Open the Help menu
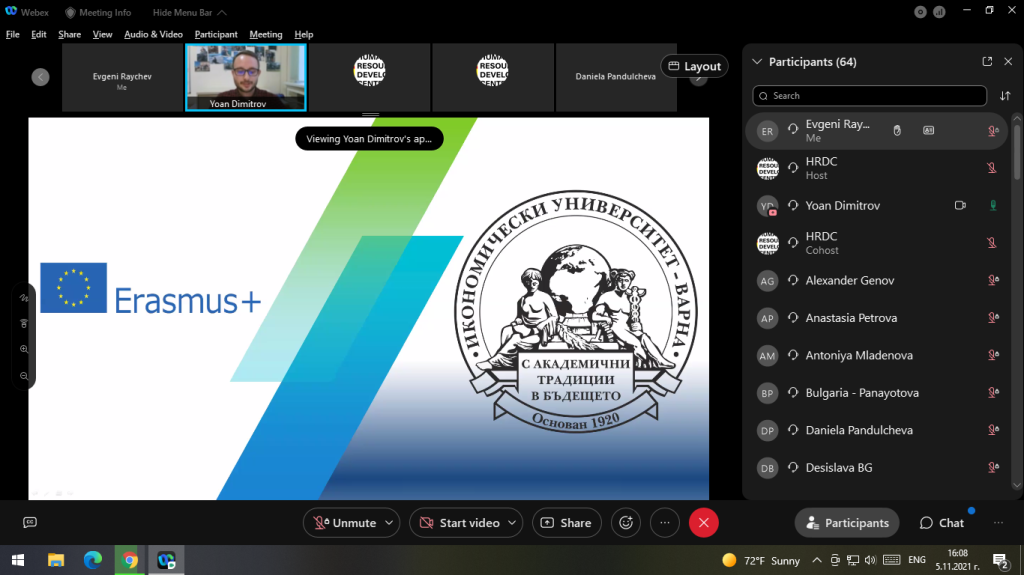The height and width of the screenshot is (575, 1024). click(x=304, y=34)
